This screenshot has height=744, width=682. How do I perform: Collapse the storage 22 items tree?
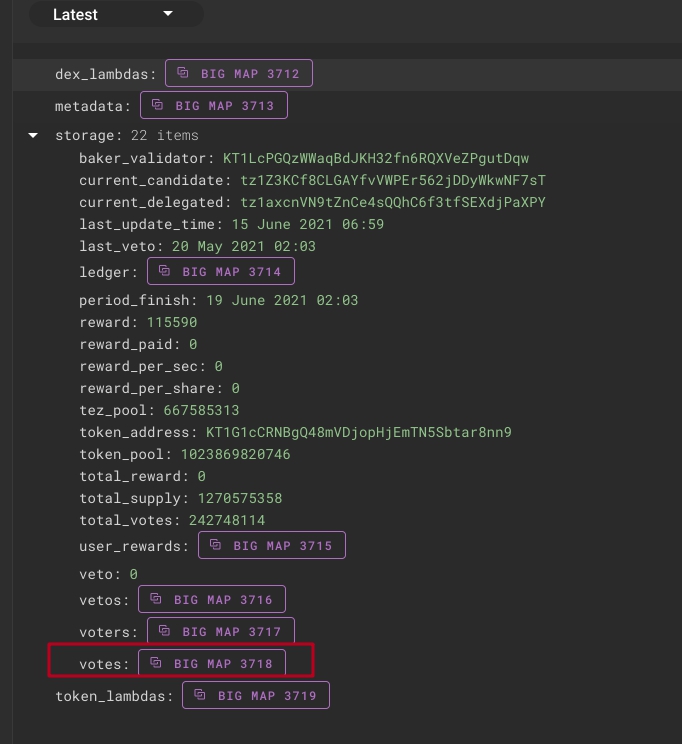point(33,136)
